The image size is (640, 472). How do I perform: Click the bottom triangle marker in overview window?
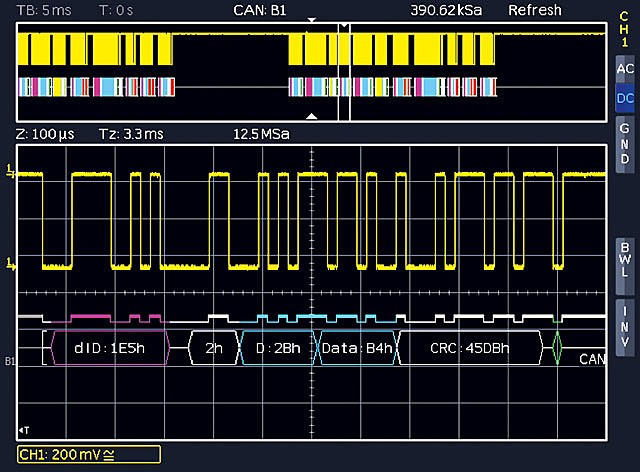click(x=312, y=116)
